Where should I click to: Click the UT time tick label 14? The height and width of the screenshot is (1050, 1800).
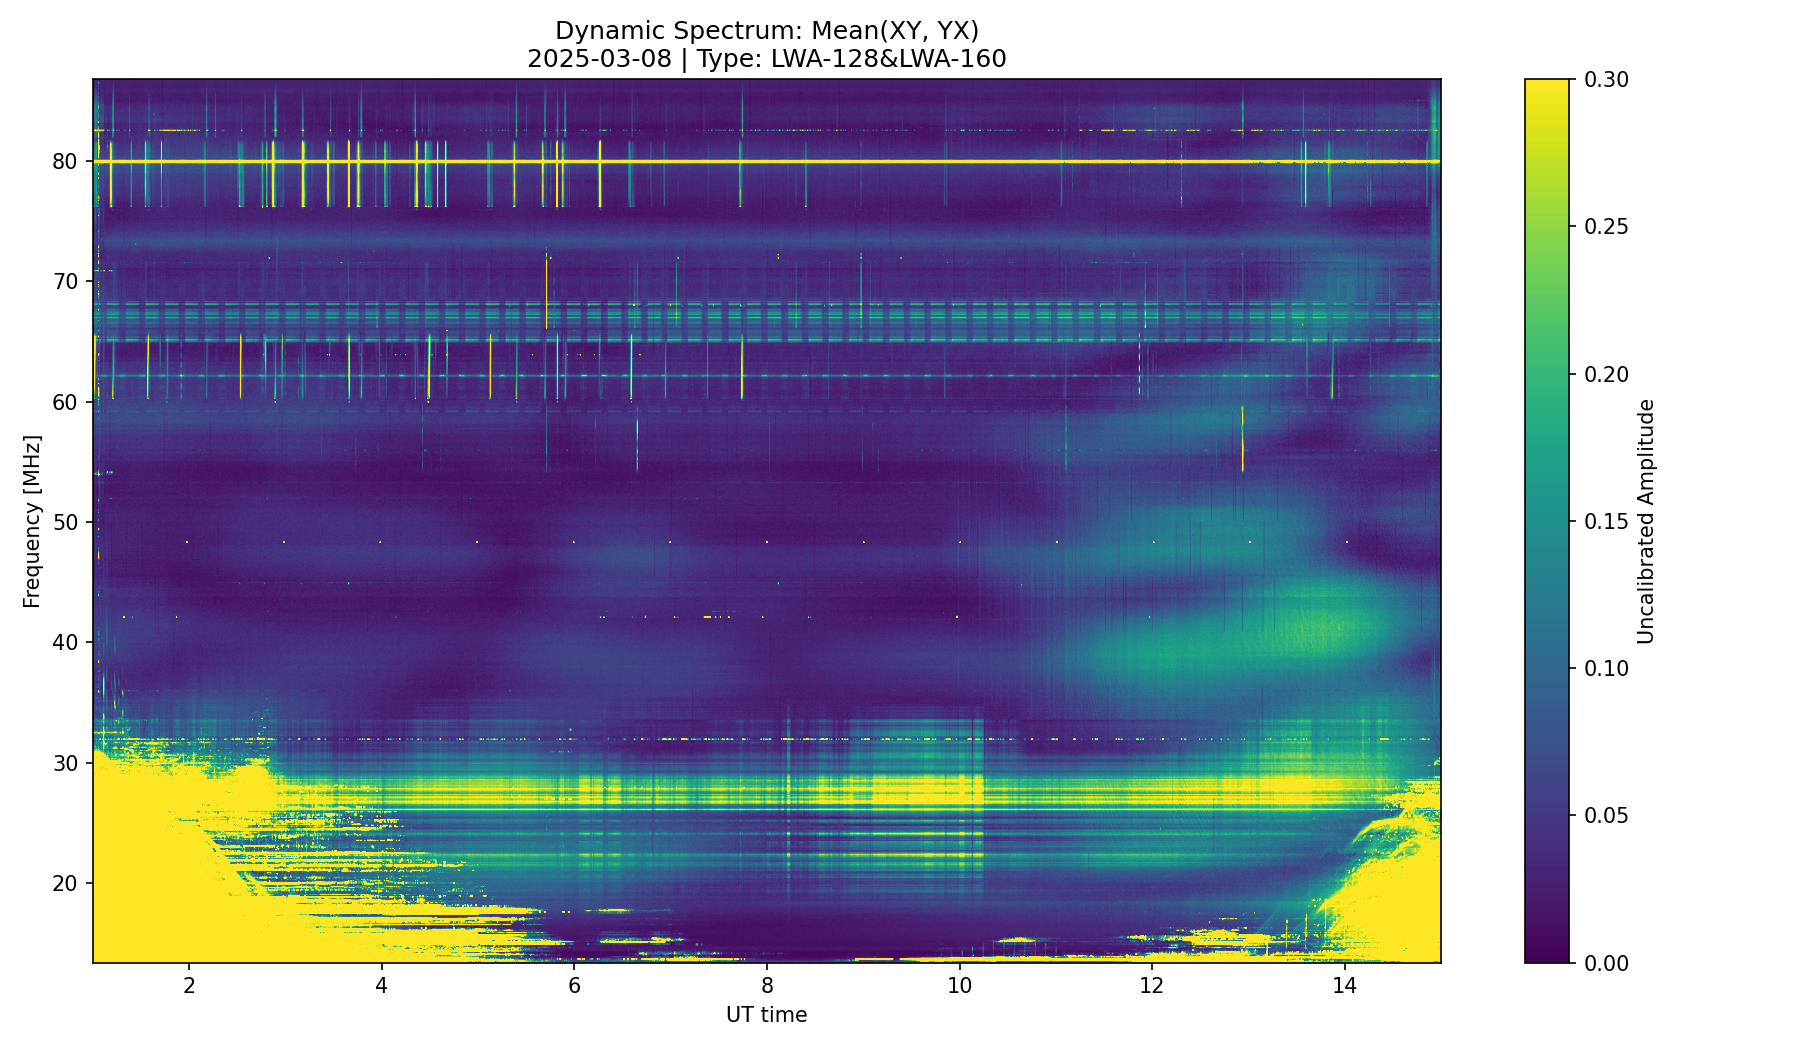tap(1345, 985)
